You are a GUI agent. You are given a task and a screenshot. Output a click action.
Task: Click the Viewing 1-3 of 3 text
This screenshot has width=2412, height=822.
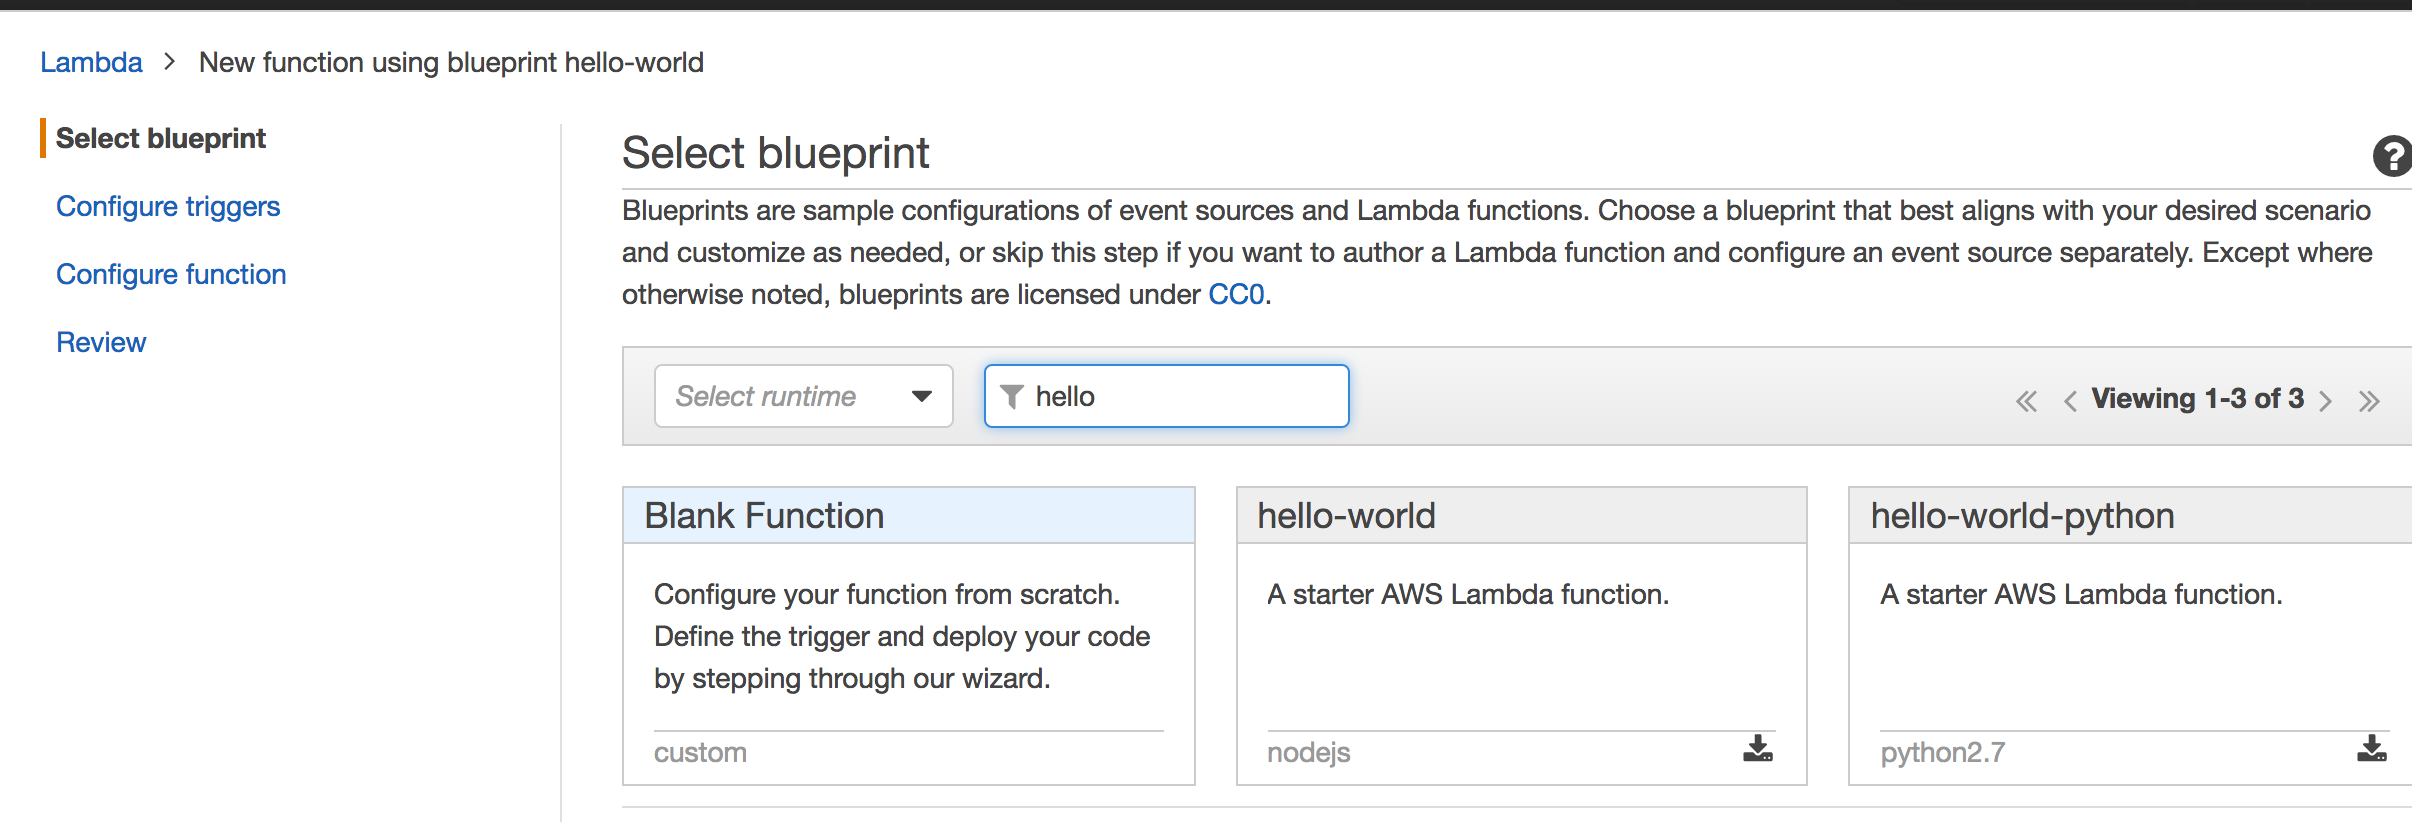(x=2198, y=398)
